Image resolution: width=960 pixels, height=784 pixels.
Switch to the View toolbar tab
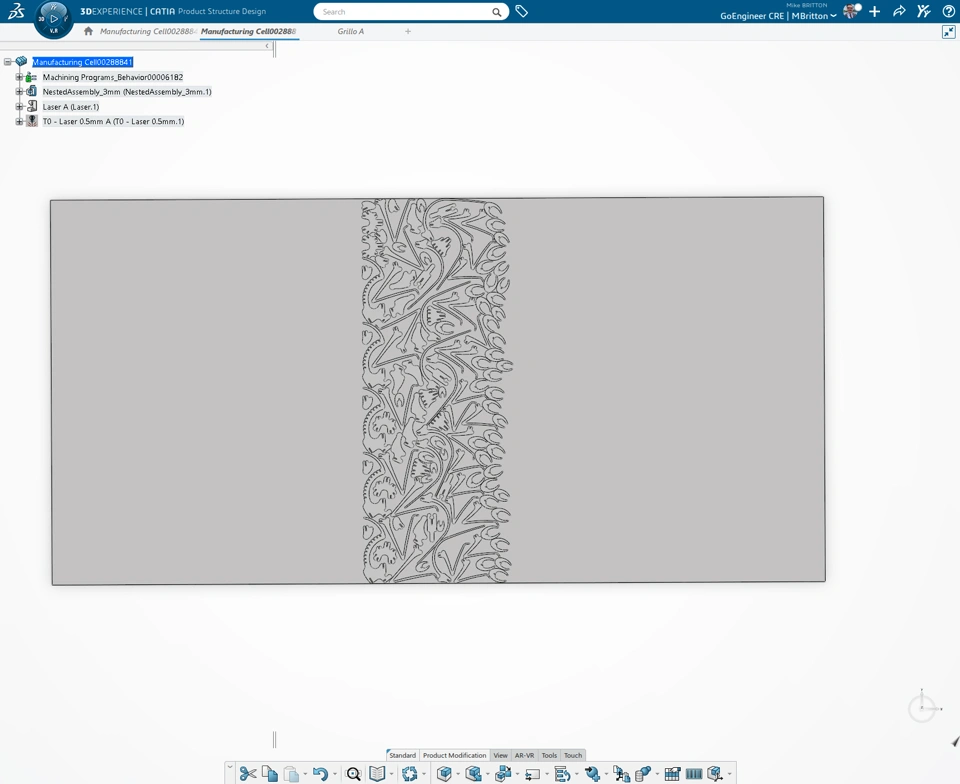[500, 755]
